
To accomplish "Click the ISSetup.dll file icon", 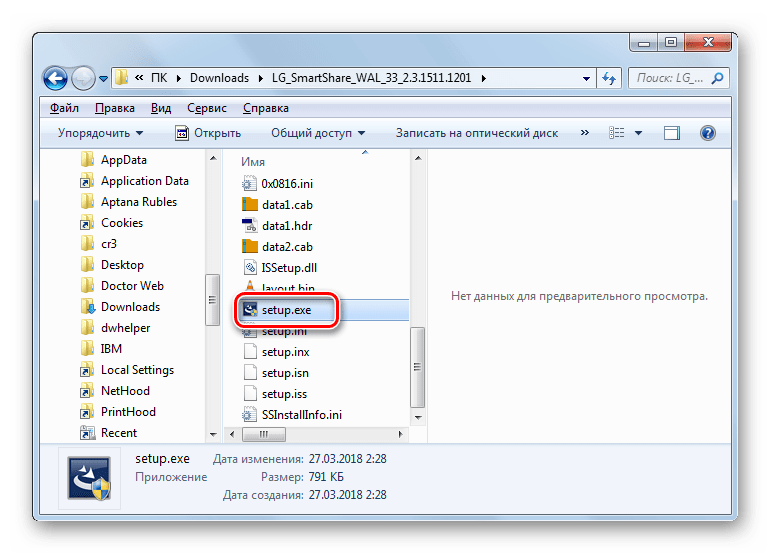I will (x=250, y=268).
